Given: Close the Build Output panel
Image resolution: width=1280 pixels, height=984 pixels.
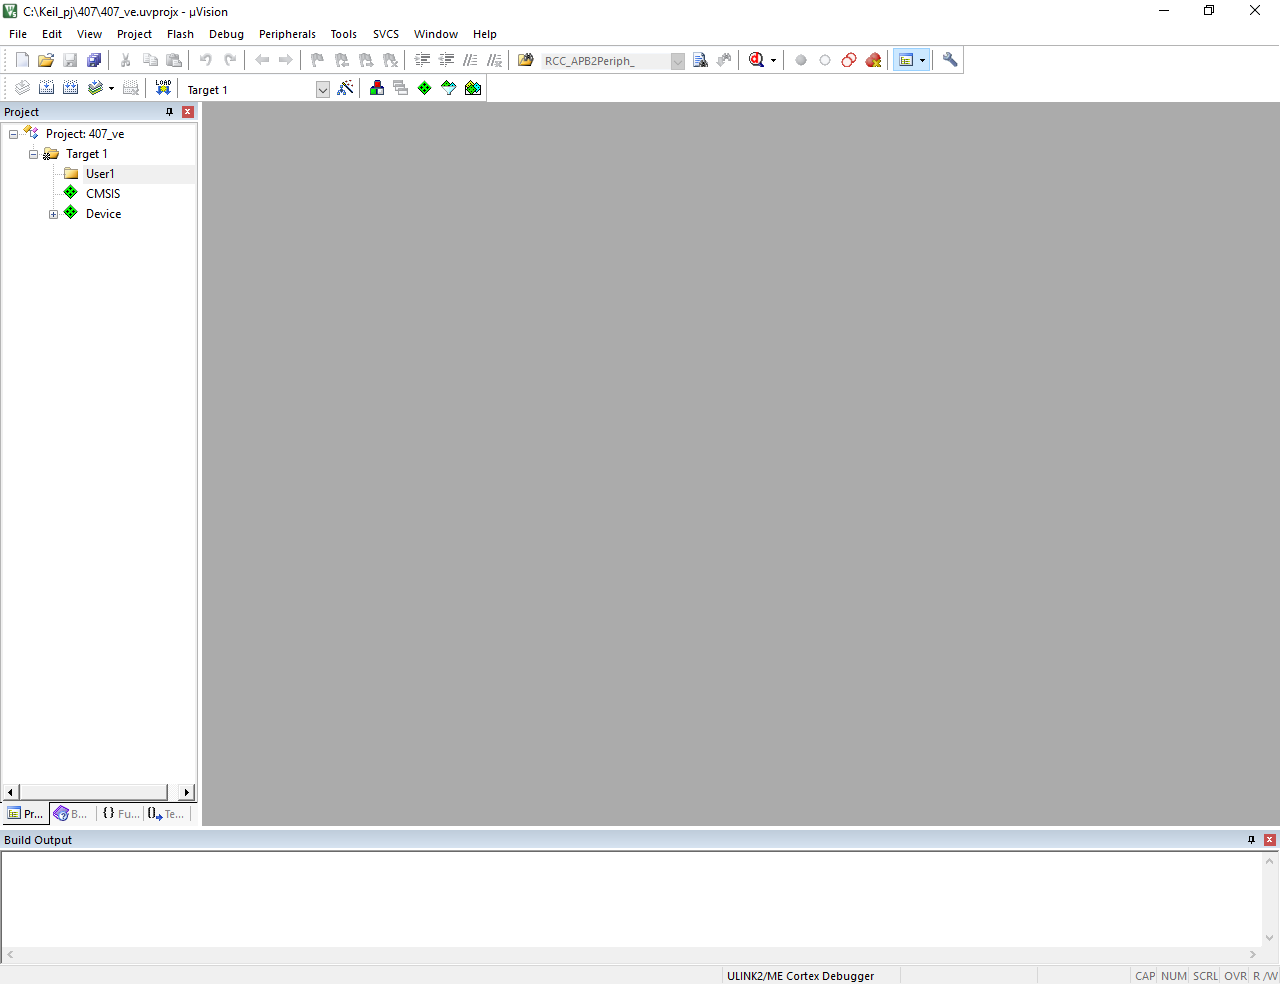Looking at the screenshot, I should [1269, 840].
